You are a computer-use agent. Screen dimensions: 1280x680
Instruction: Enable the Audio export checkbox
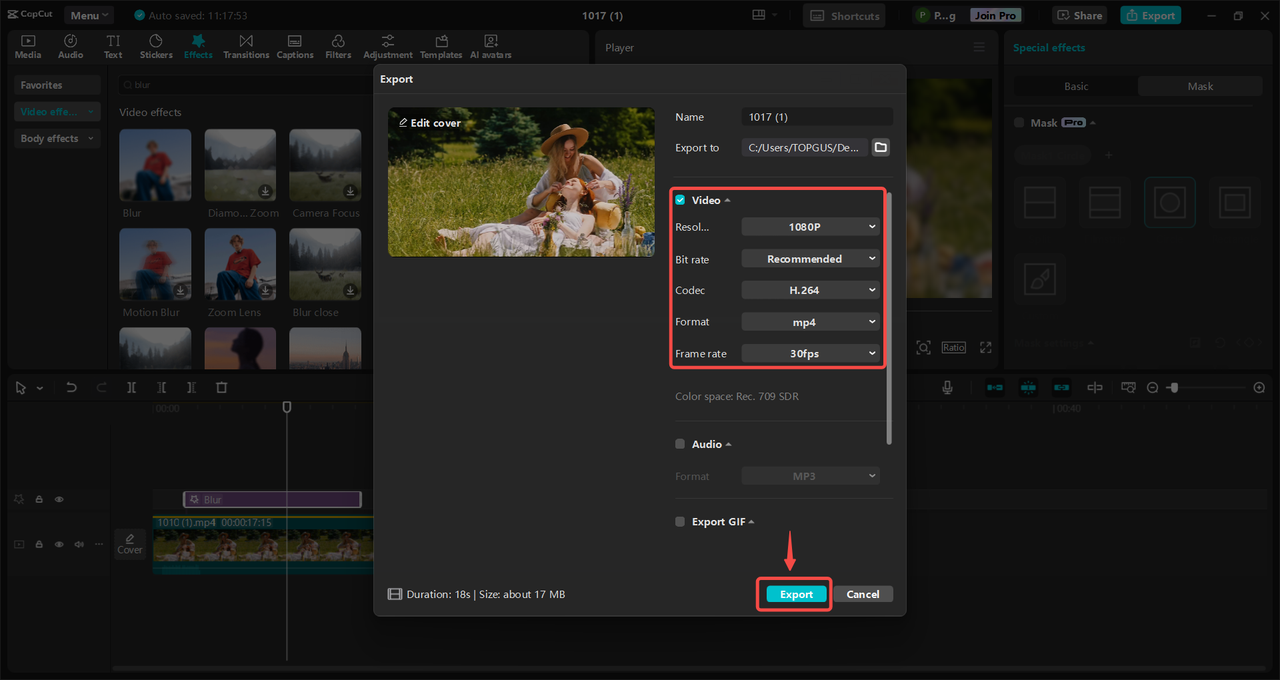[680, 444]
